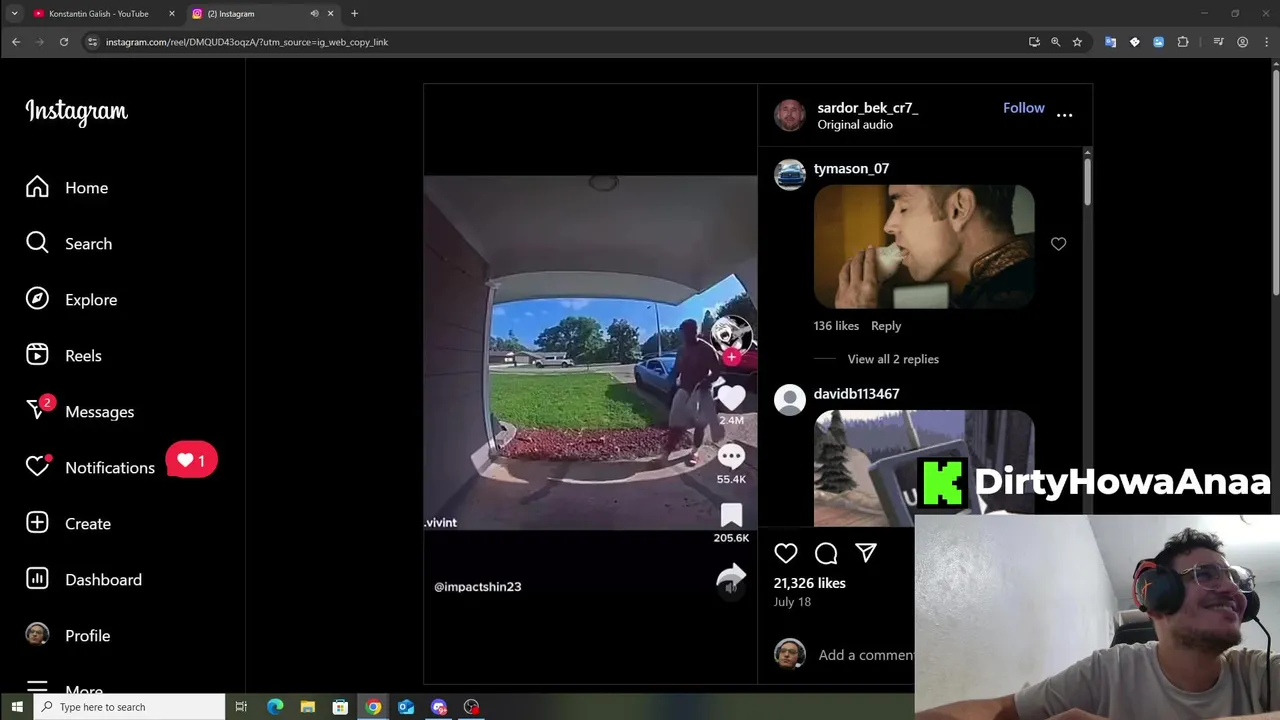Screen dimensions: 1280x720
Task: Close the YouTube tab
Action: tap(171, 14)
